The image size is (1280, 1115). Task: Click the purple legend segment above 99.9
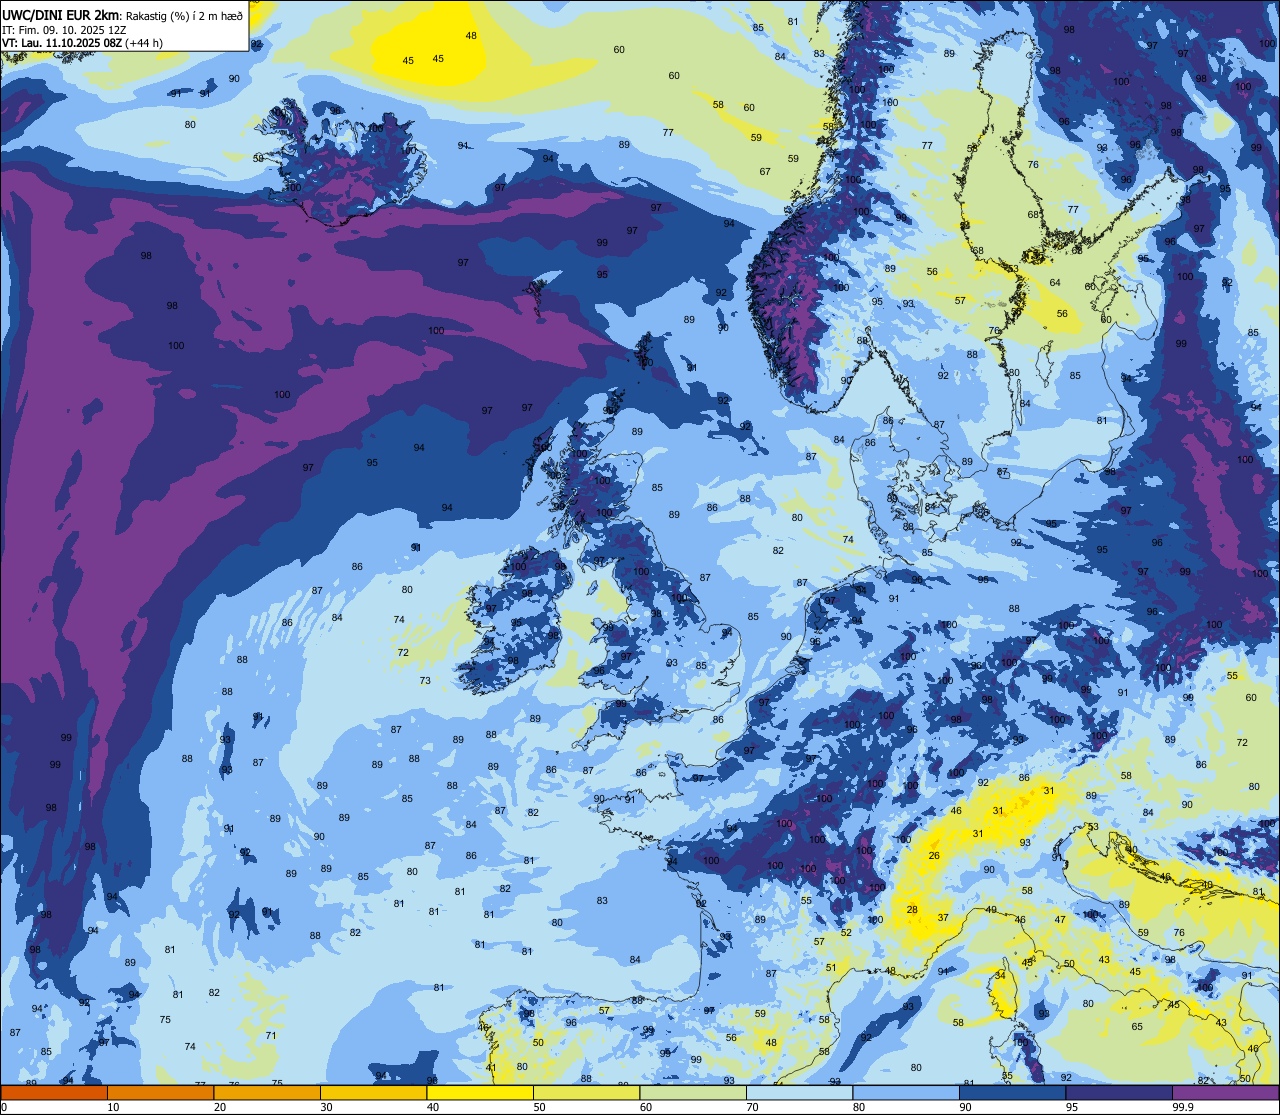pos(1225,1092)
